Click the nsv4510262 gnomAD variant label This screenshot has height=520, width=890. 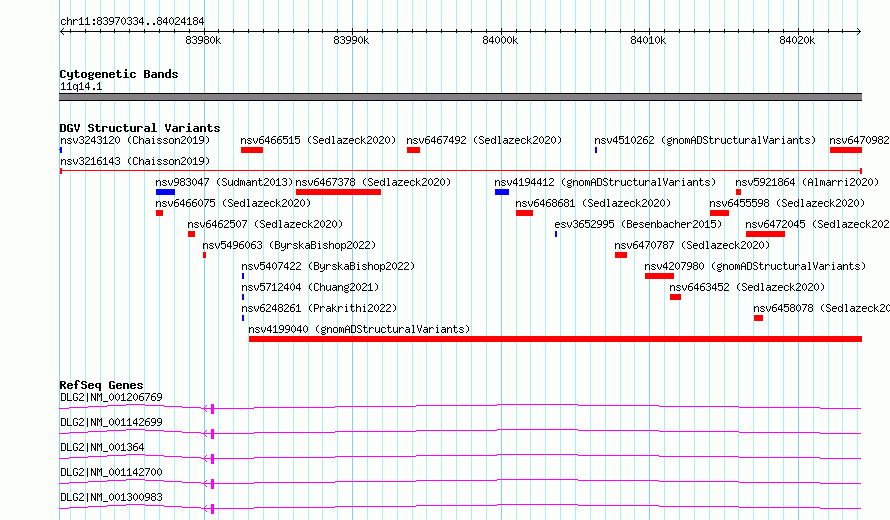(705, 140)
